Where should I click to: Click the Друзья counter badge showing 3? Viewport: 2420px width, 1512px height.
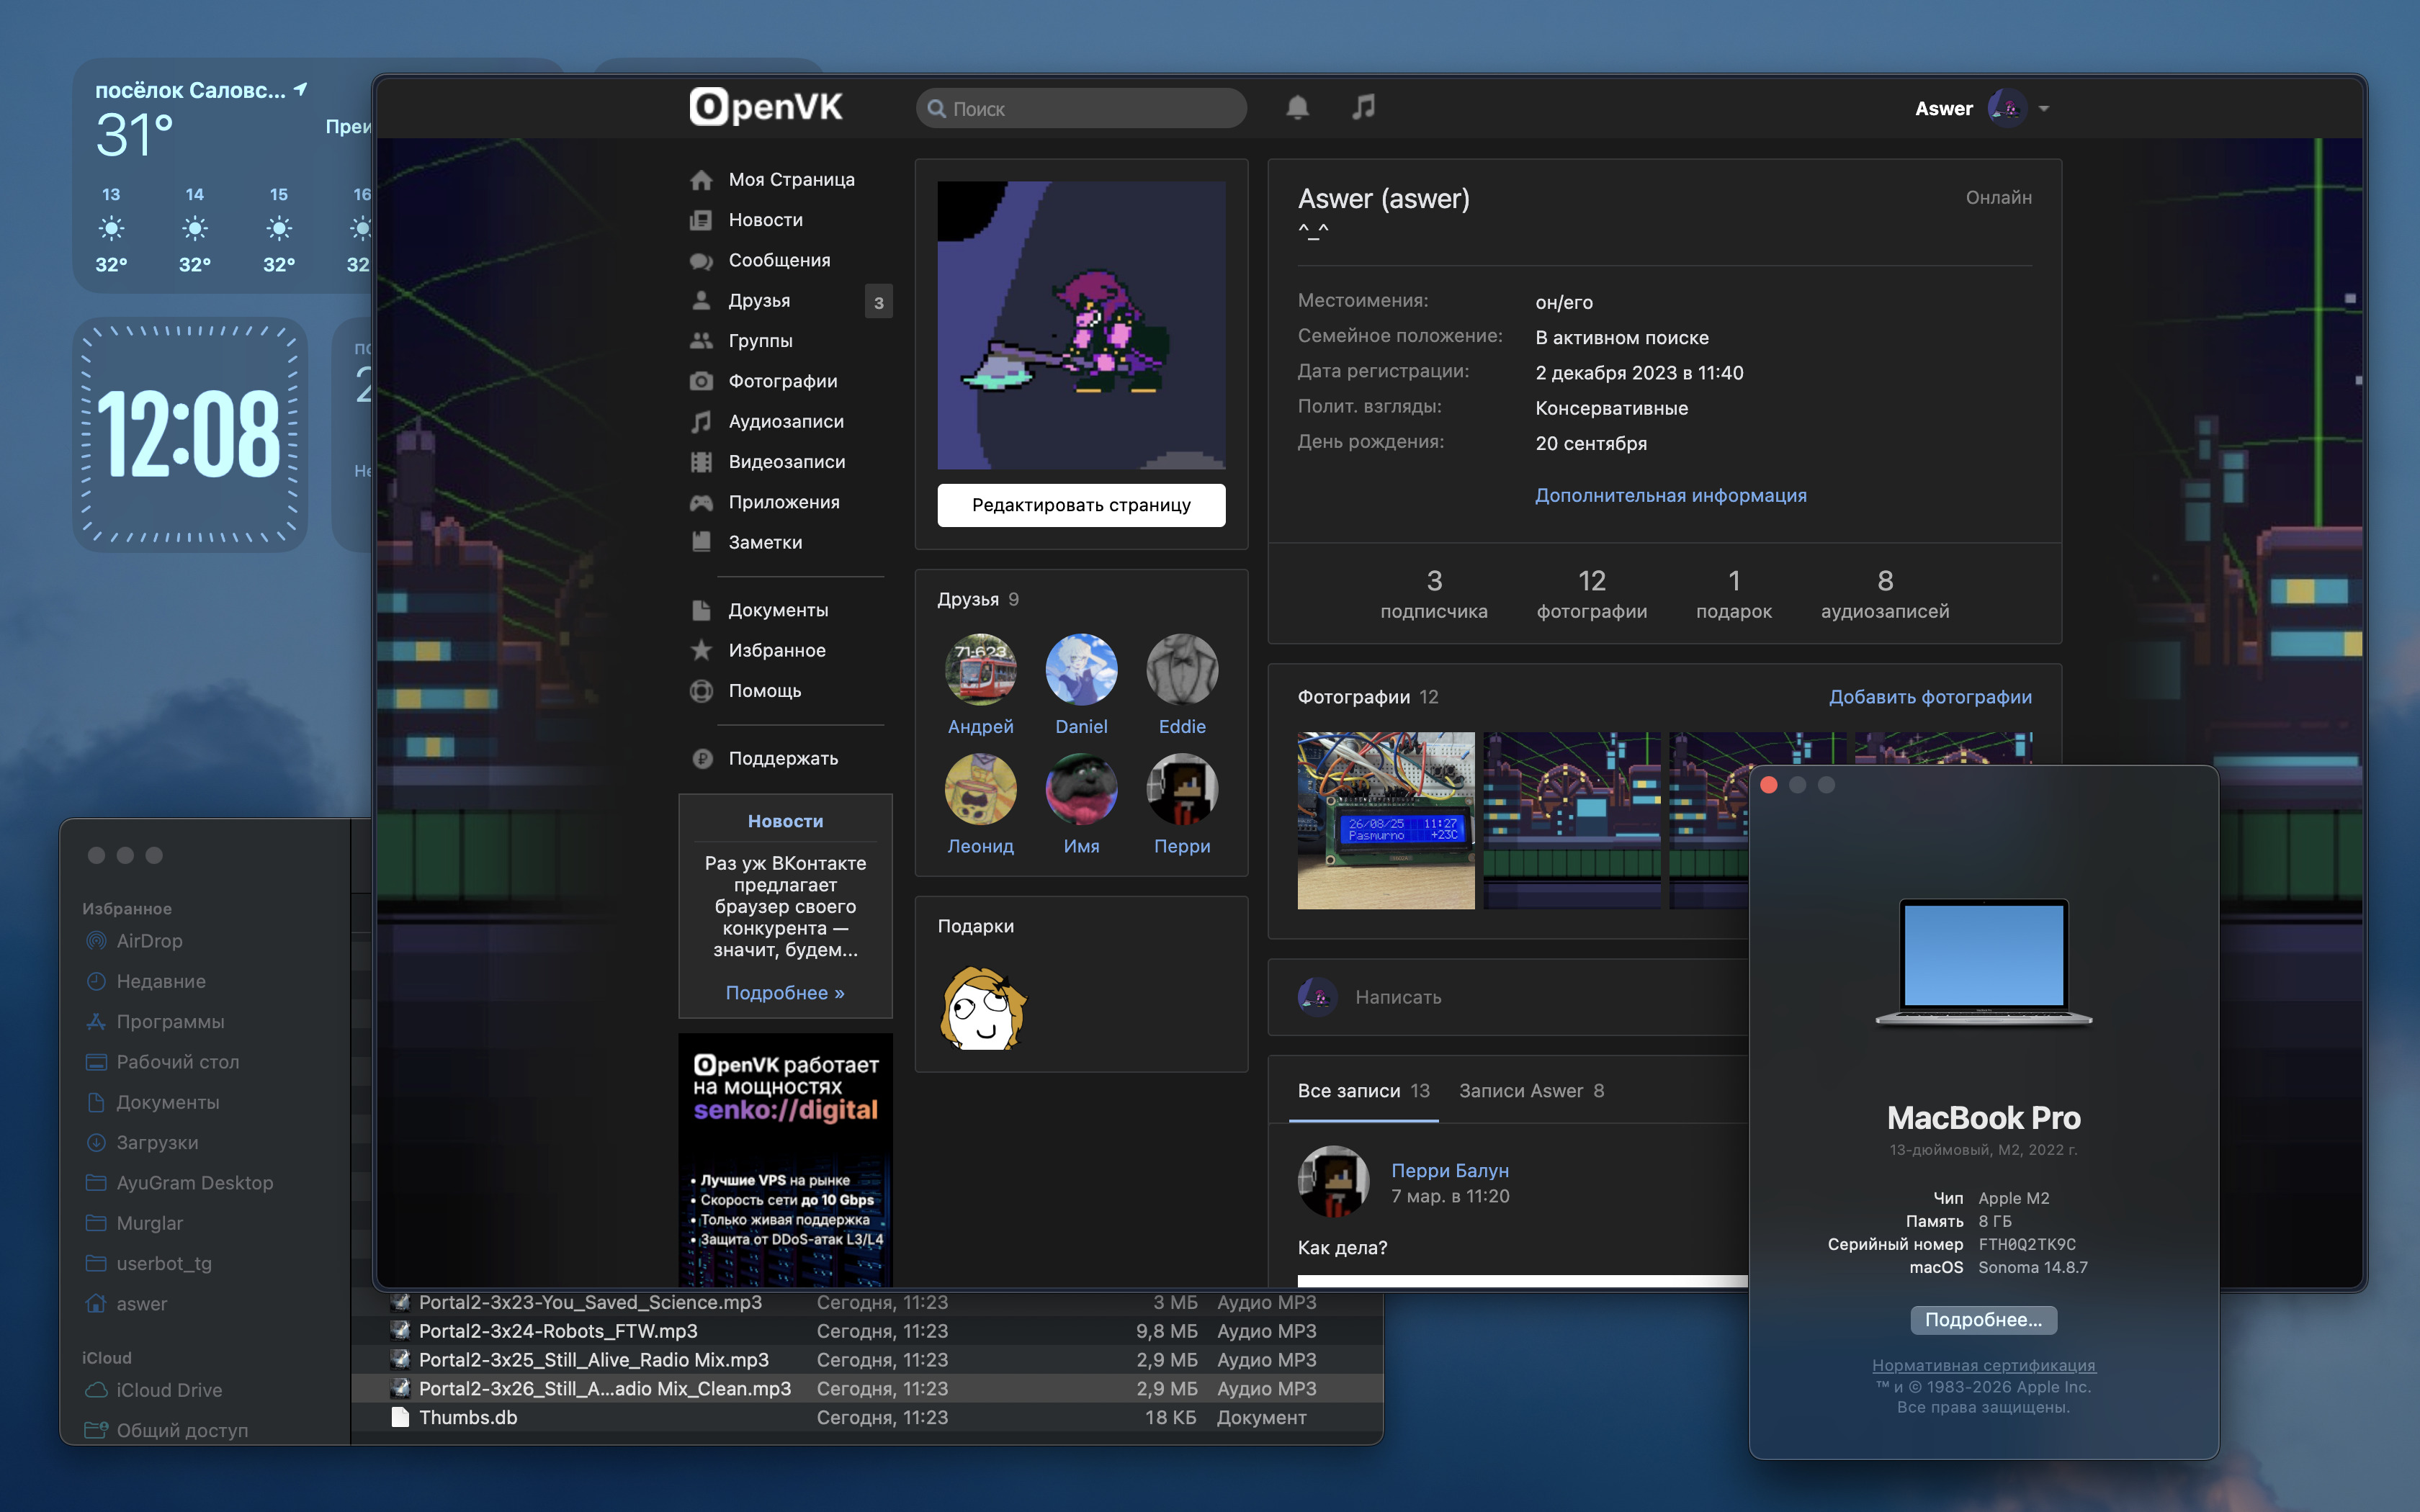(878, 302)
